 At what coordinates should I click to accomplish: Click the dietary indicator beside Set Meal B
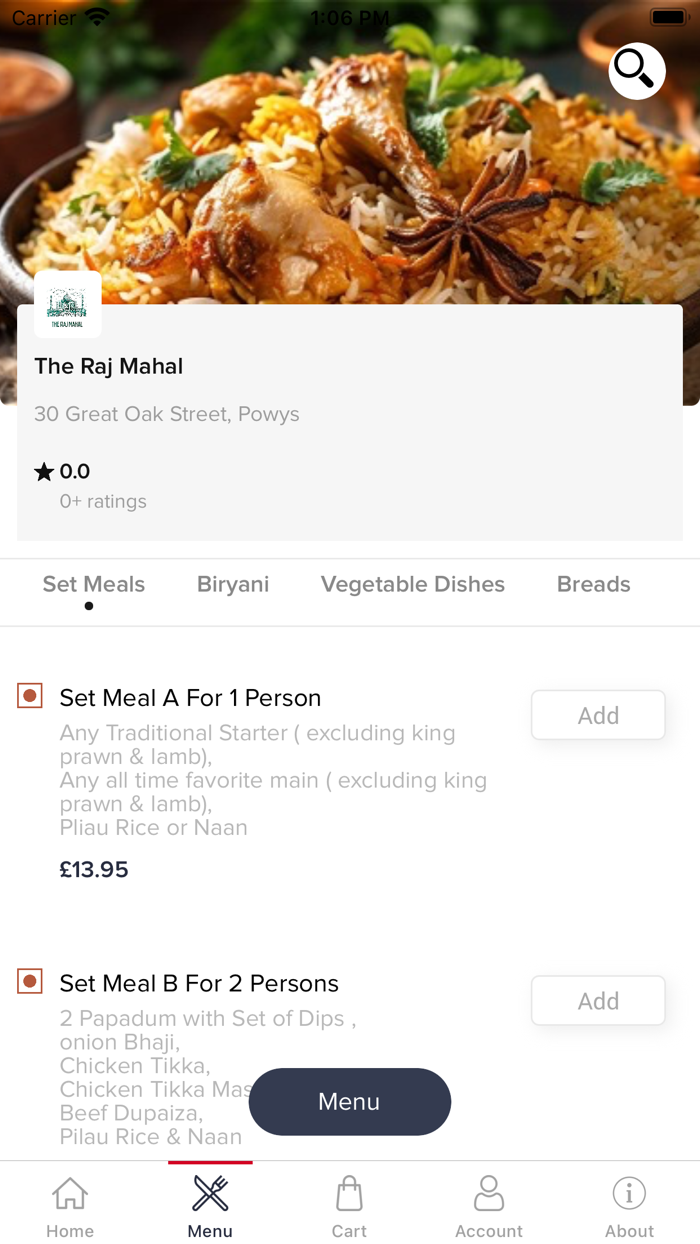pos(29,981)
